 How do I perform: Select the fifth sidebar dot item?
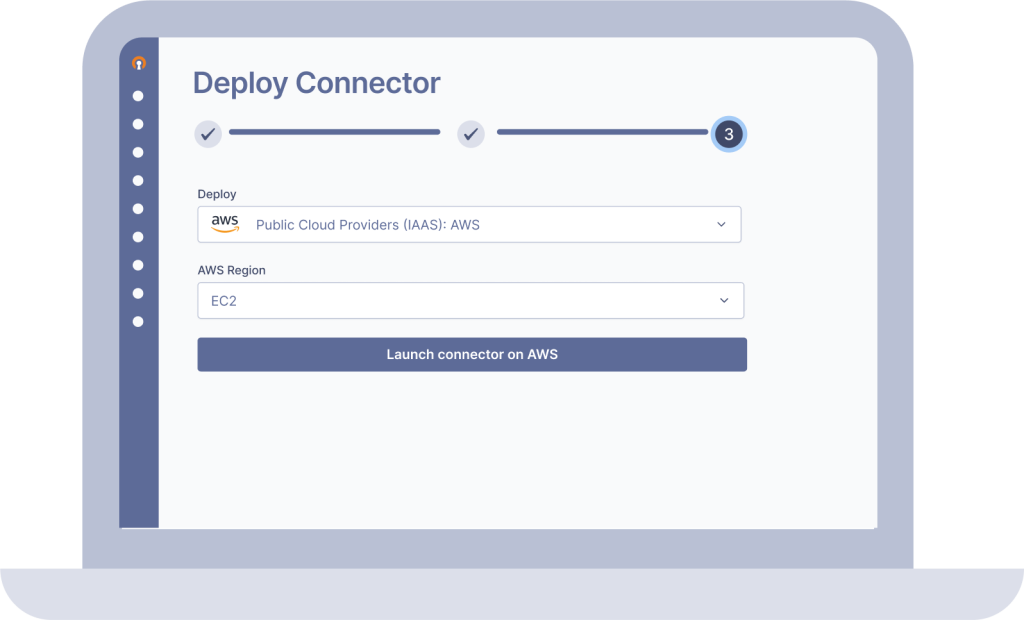[138, 209]
